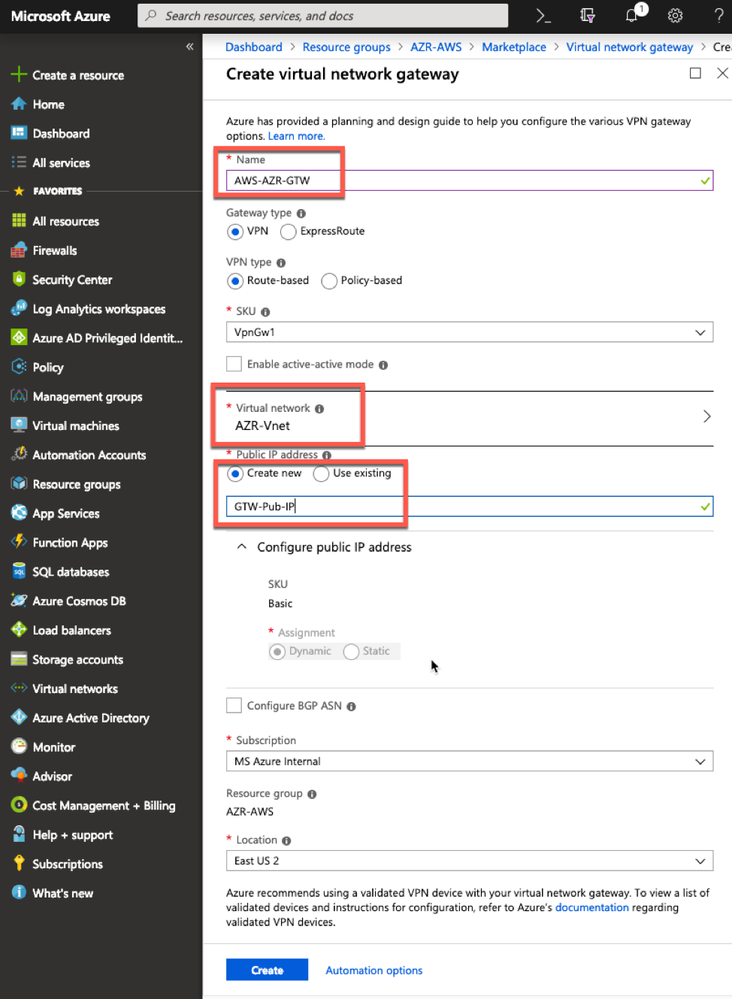
Task: Open Automation options link
Action: [374, 970]
